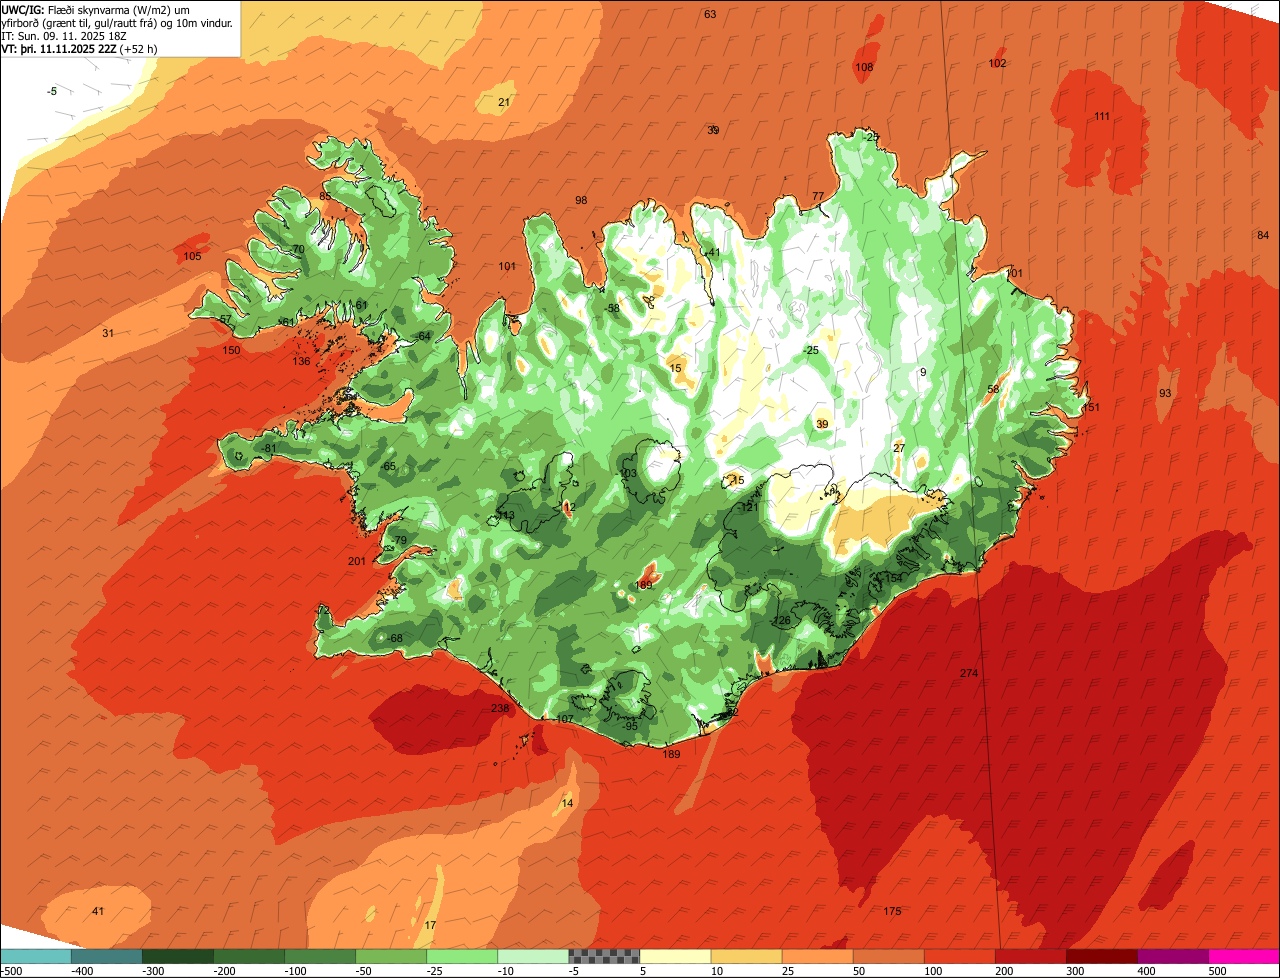
Task: Click the orange 25 to 50 legend swatch
Action: click(x=817, y=955)
